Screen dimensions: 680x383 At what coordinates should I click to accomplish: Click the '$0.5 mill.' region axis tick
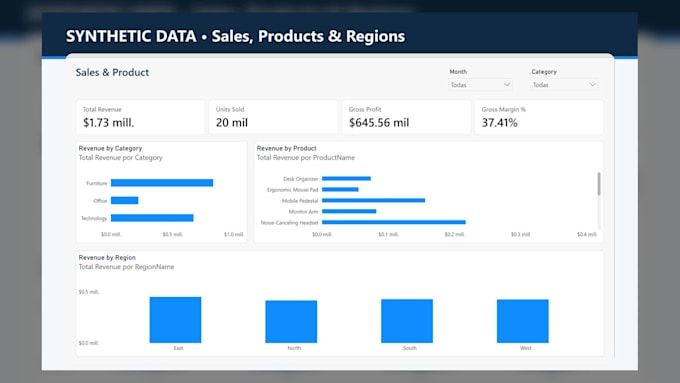coord(89,292)
